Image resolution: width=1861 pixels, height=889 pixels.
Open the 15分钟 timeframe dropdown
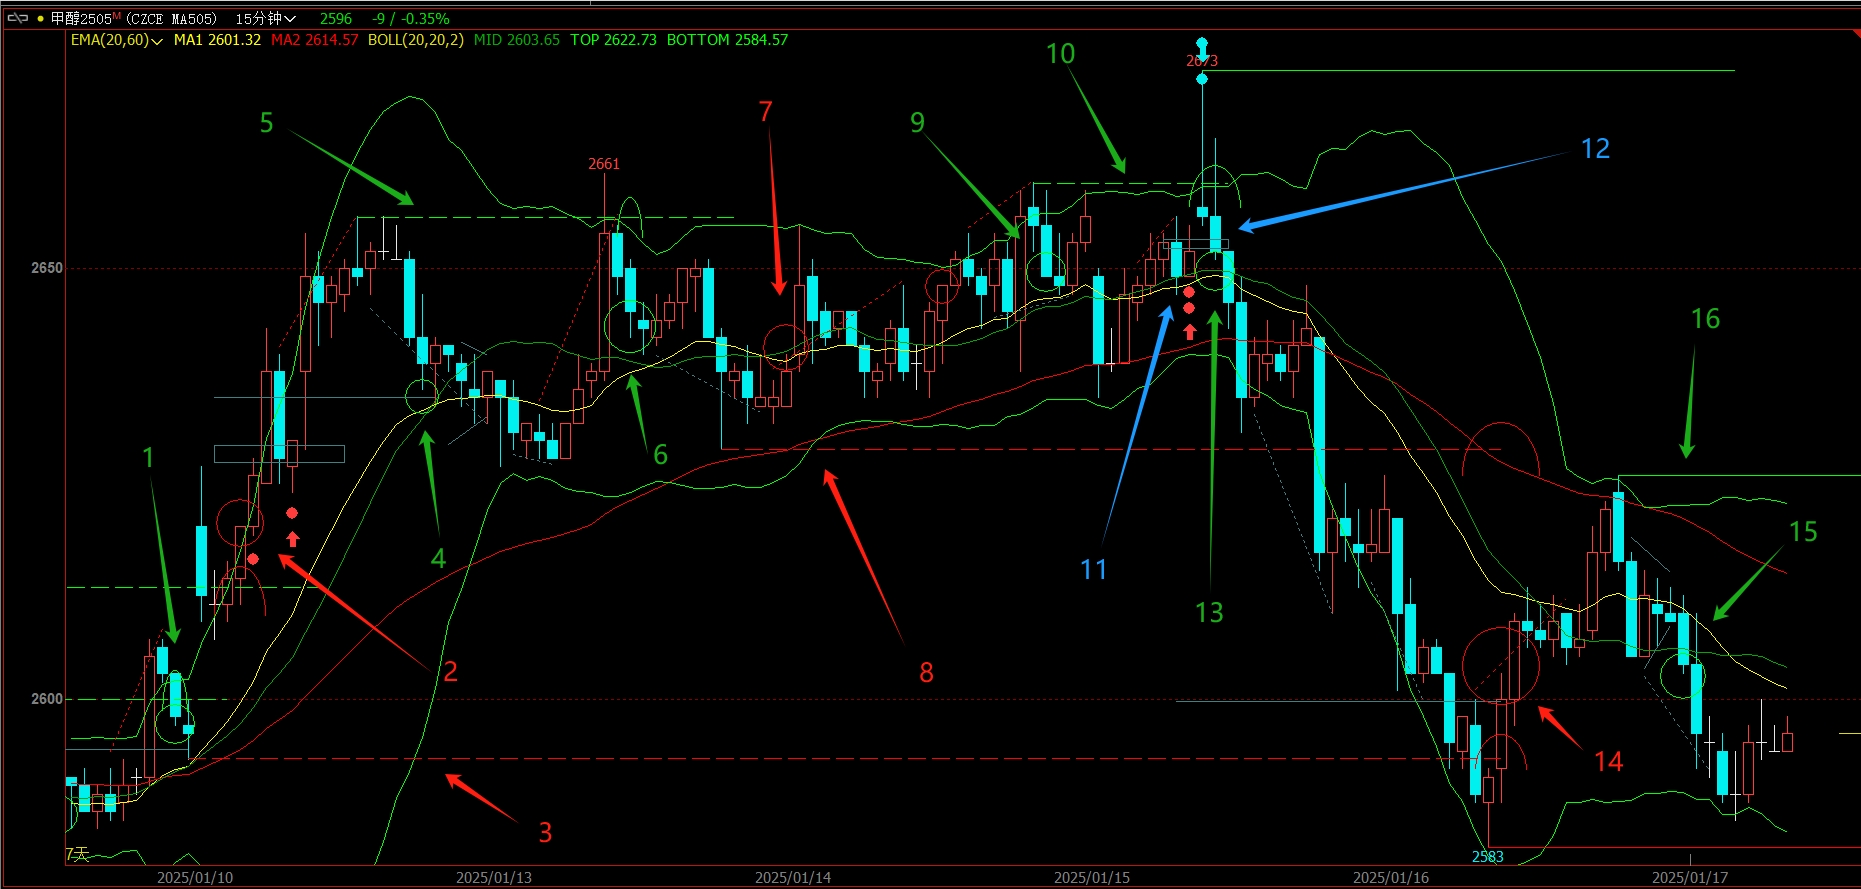tap(265, 19)
